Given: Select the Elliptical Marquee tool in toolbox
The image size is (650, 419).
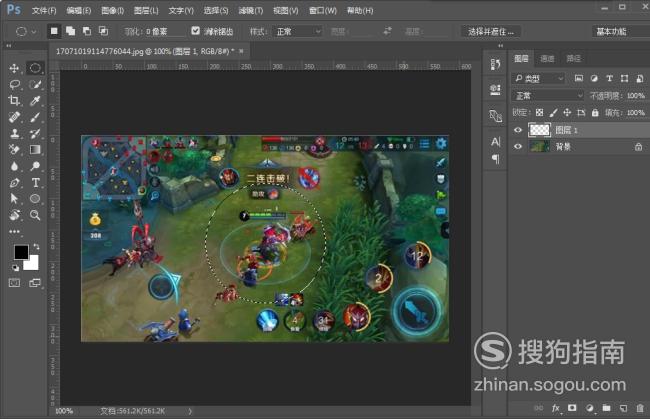Looking at the screenshot, I should pyautogui.click(x=35, y=68).
